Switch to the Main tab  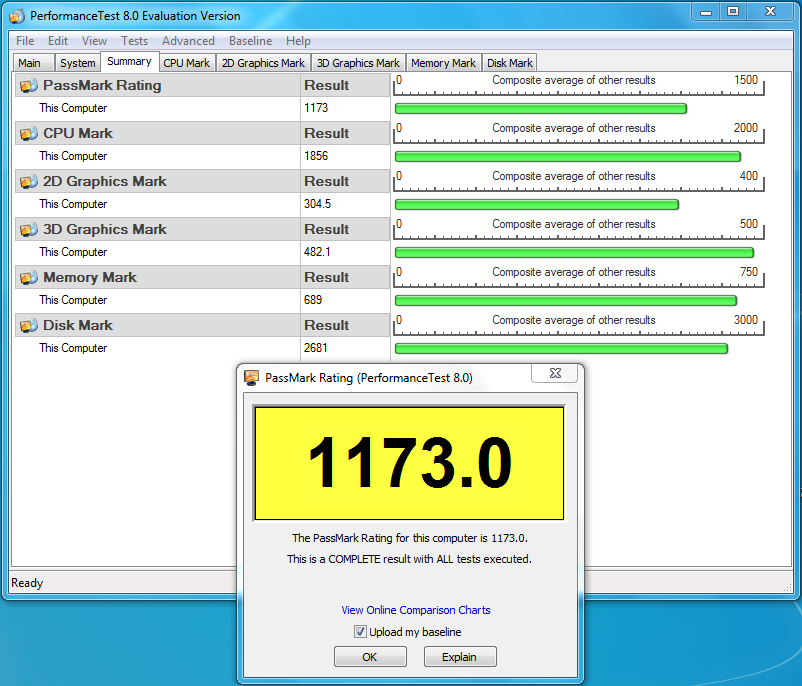point(32,63)
